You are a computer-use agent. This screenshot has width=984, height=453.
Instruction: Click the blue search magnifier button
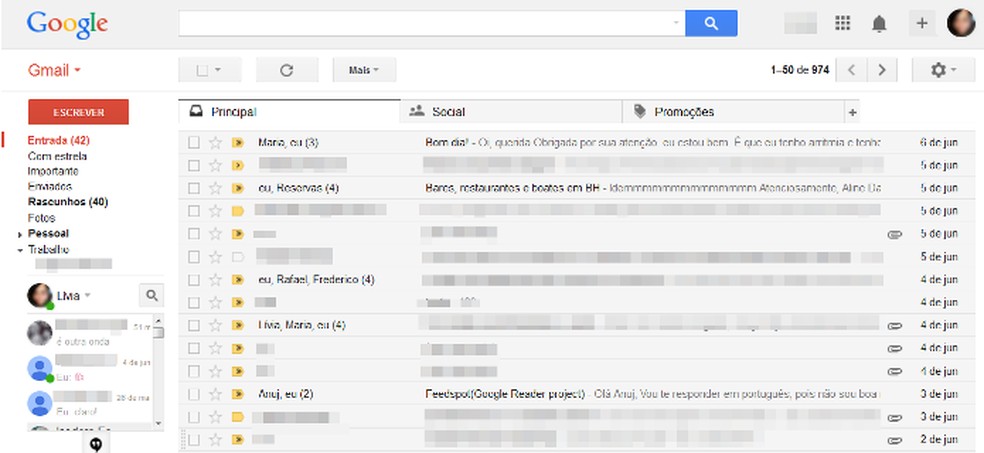[x=710, y=23]
